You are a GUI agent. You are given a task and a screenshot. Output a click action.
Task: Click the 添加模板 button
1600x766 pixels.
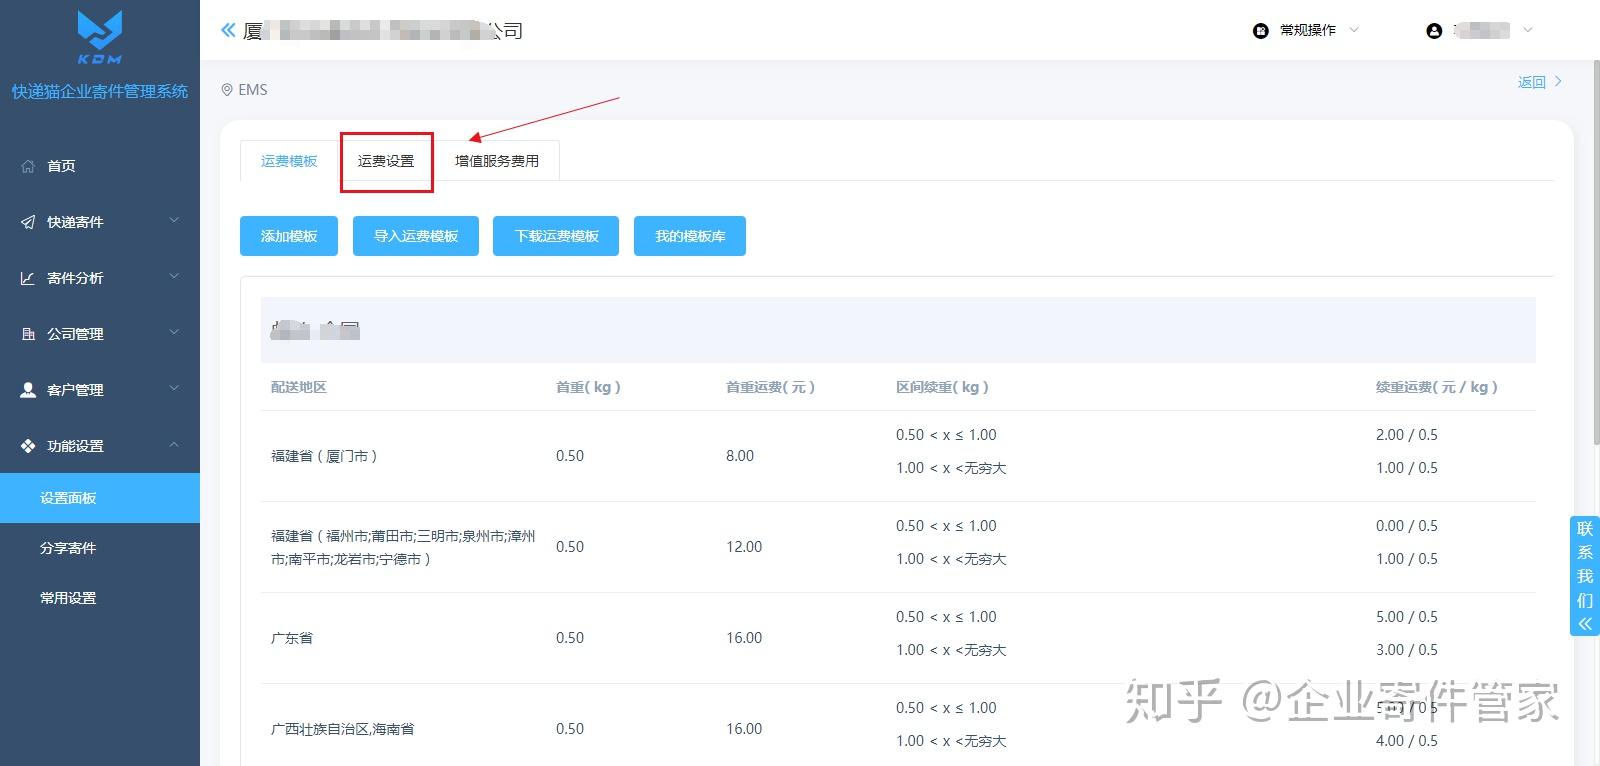(x=289, y=236)
